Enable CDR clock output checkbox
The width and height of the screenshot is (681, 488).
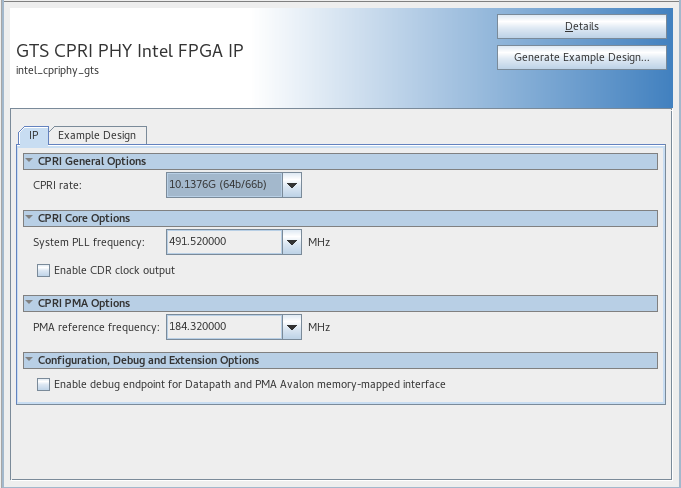click(43, 270)
